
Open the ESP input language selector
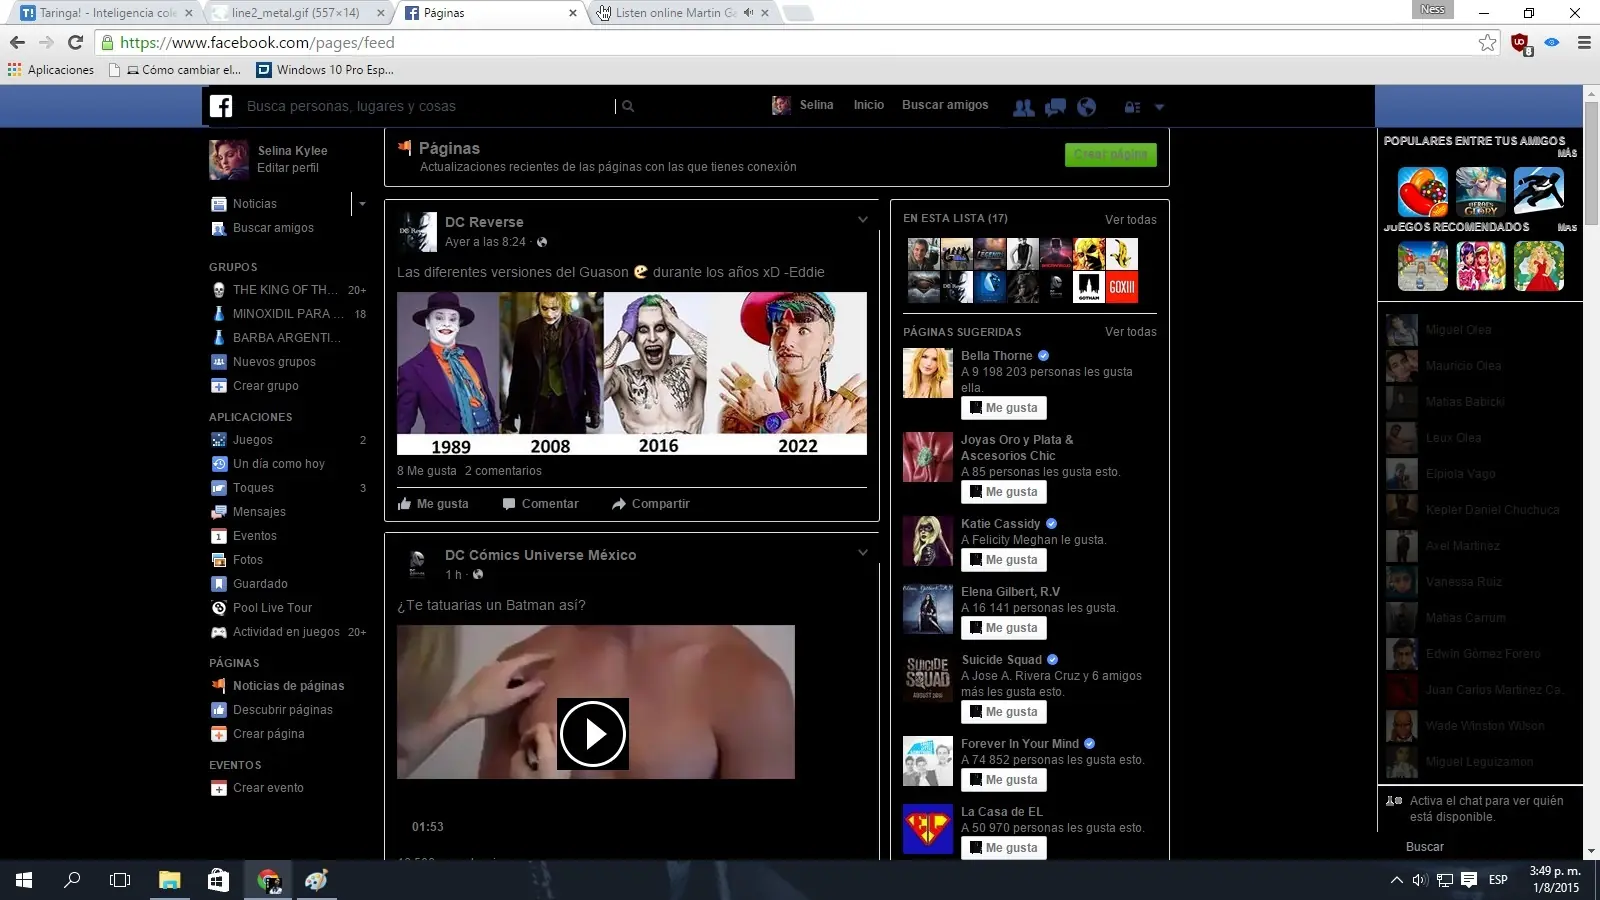pos(1498,880)
